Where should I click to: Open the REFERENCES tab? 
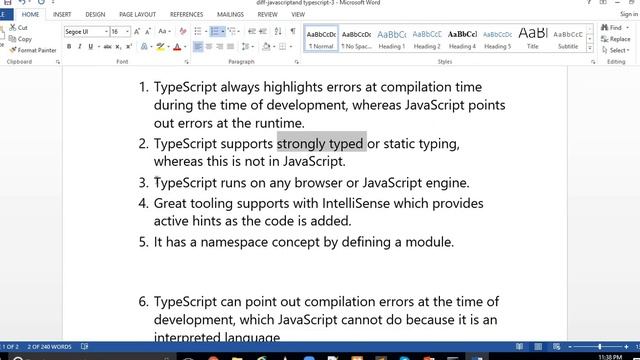187,14
